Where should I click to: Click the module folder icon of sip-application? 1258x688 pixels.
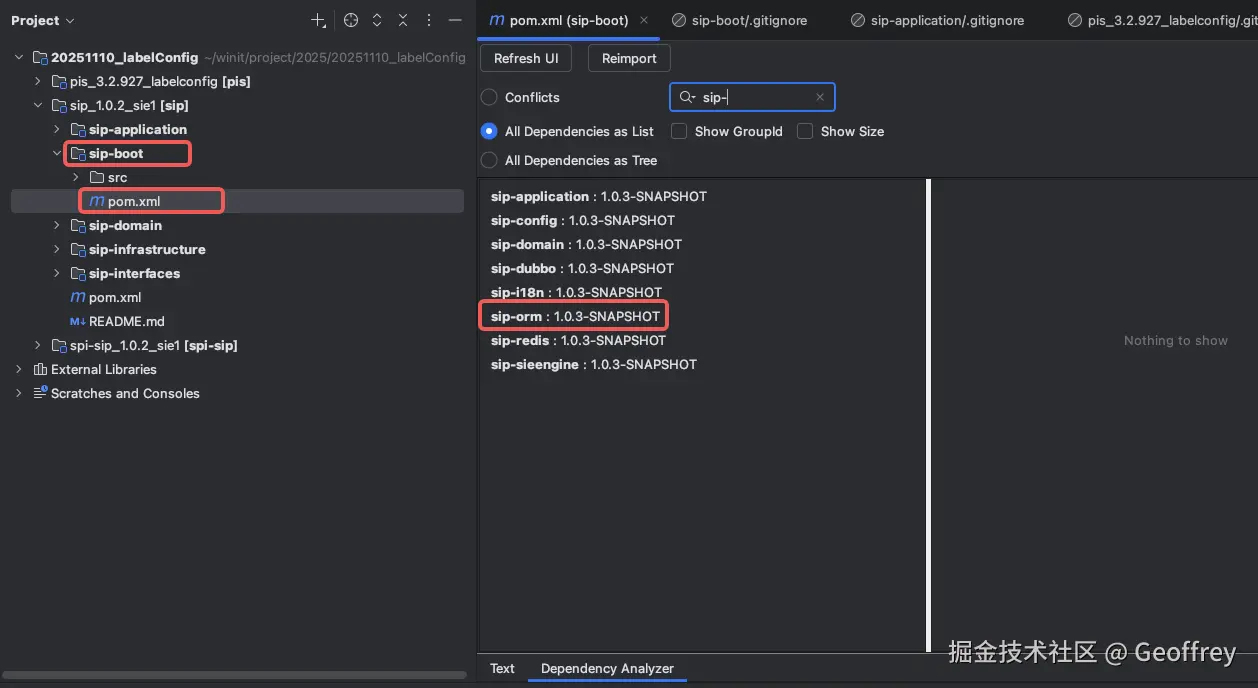click(78, 129)
